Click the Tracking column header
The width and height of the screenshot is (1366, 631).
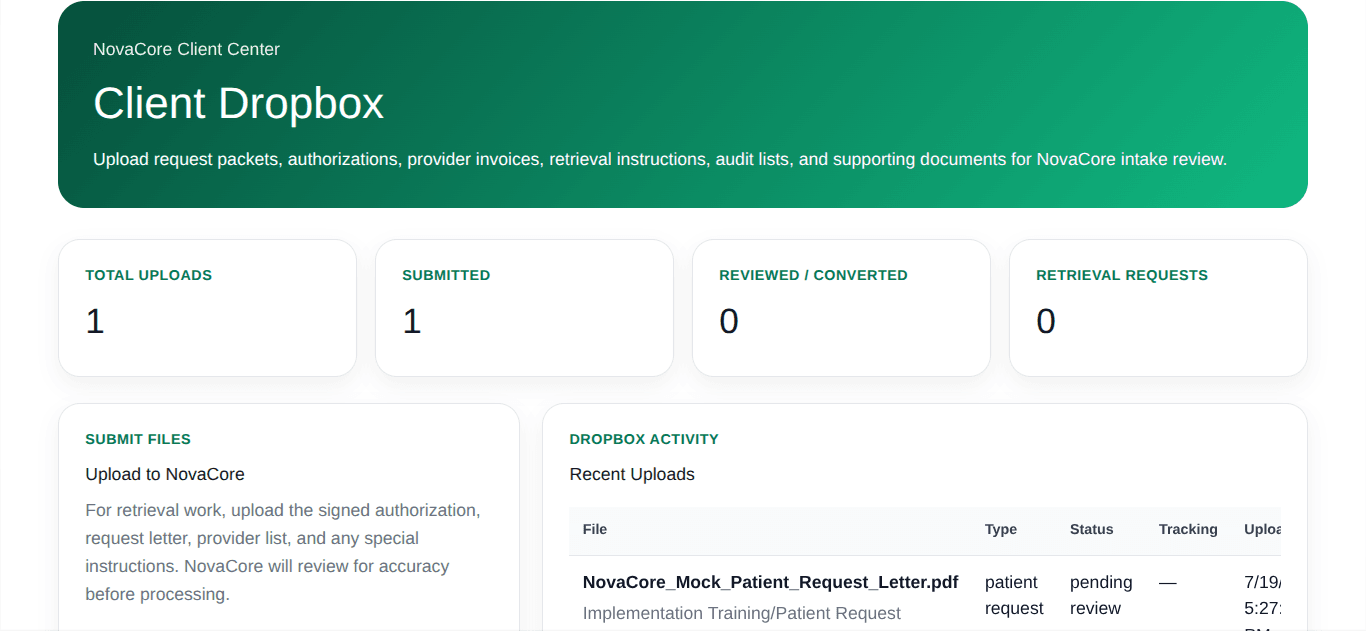[x=1188, y=529]
